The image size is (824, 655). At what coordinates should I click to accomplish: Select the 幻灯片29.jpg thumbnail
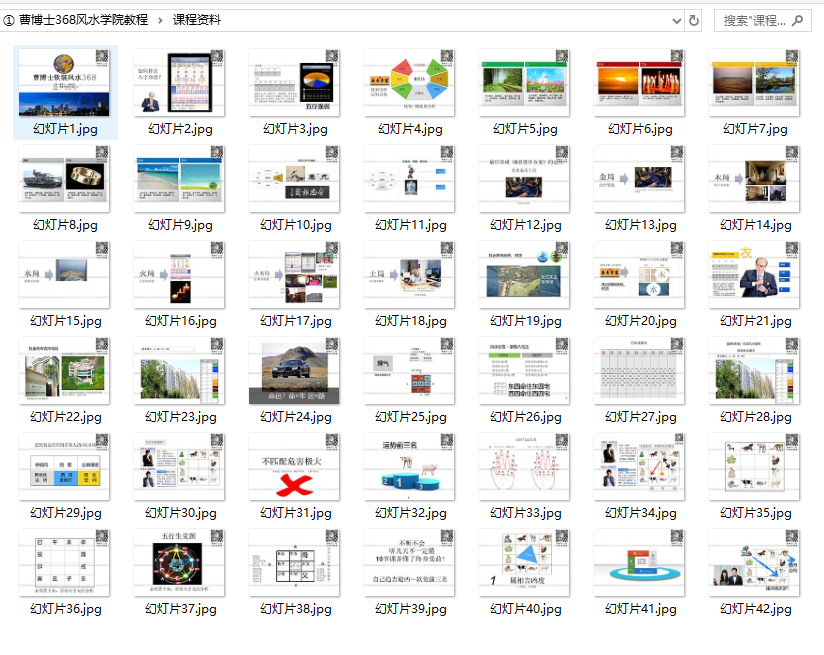pyautogui.click(x=64, y=467)
